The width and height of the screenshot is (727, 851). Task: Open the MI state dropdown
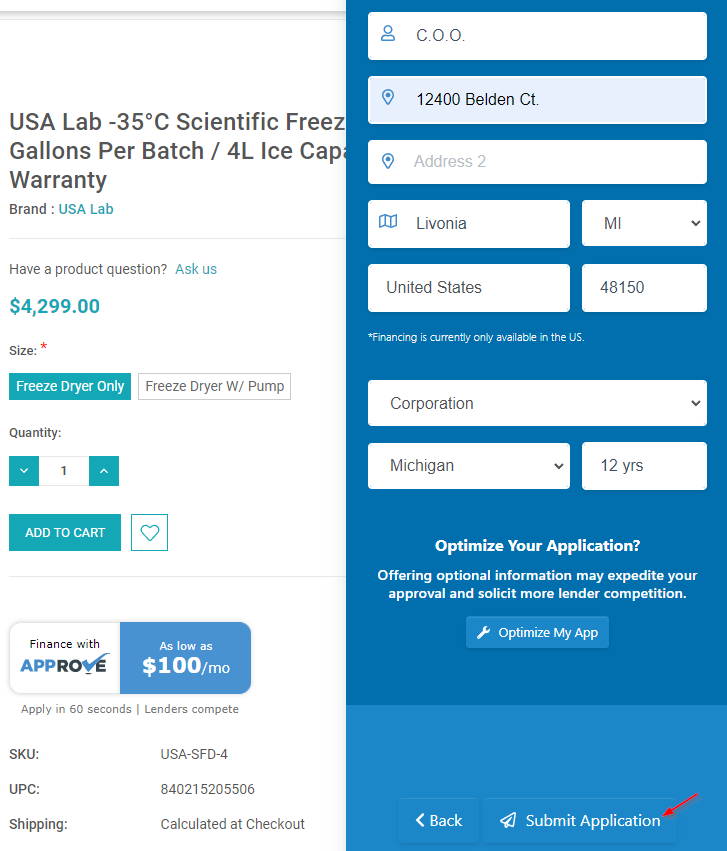[644, 224]
